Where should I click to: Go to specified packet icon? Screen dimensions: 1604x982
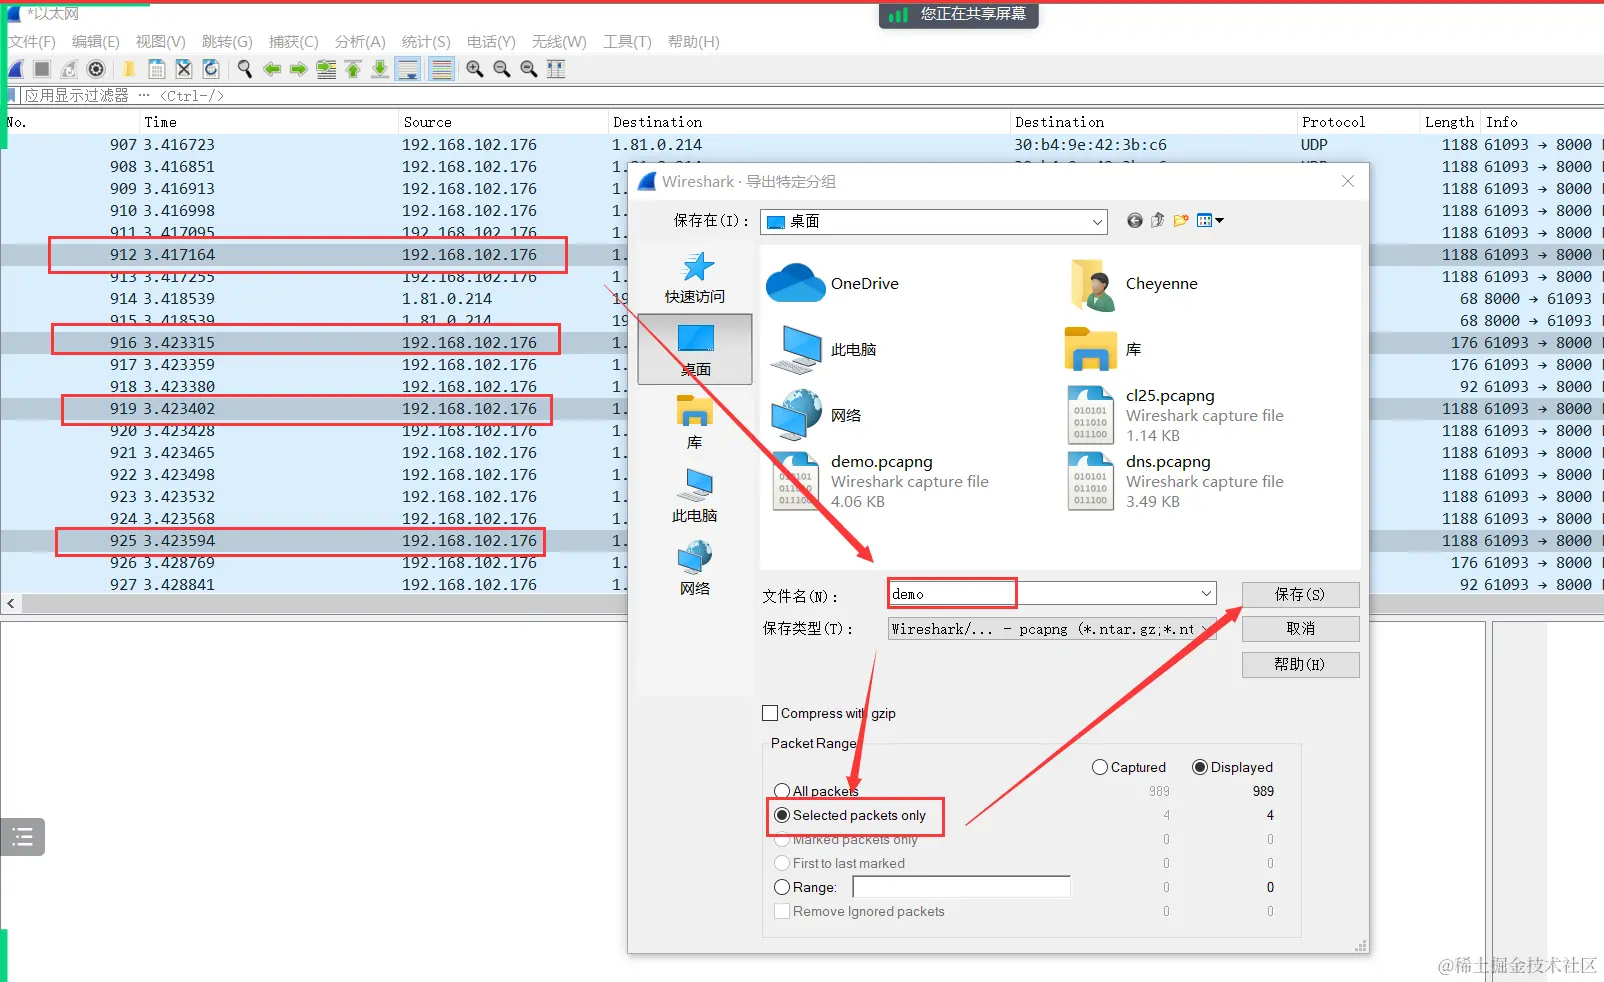[326, 69]
